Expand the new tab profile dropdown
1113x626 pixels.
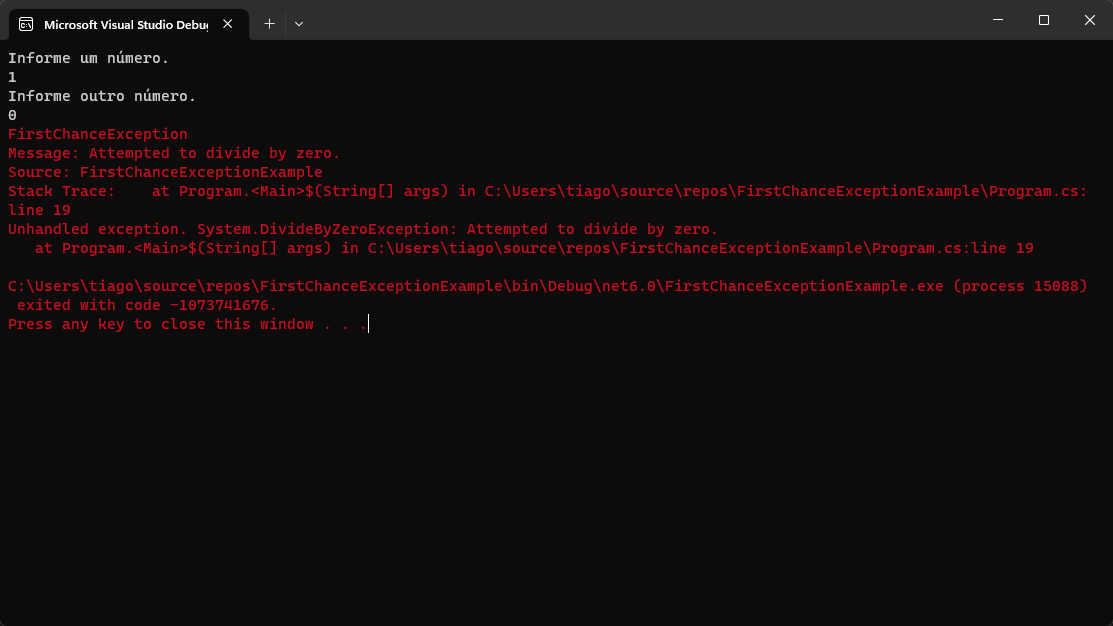(x=299, y=24)
